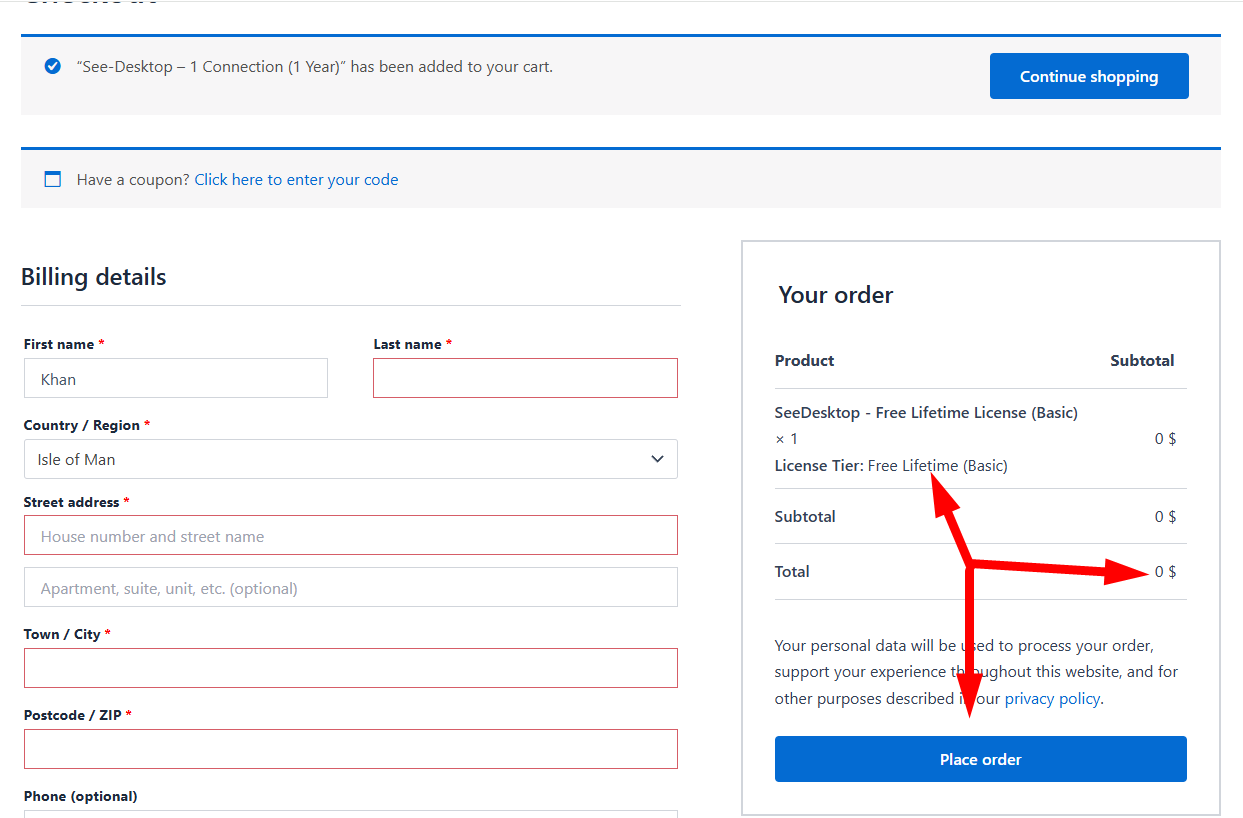Click the coupon notice window icon
The height and width of the screenshot is (818, 1243).
[53, 179]
